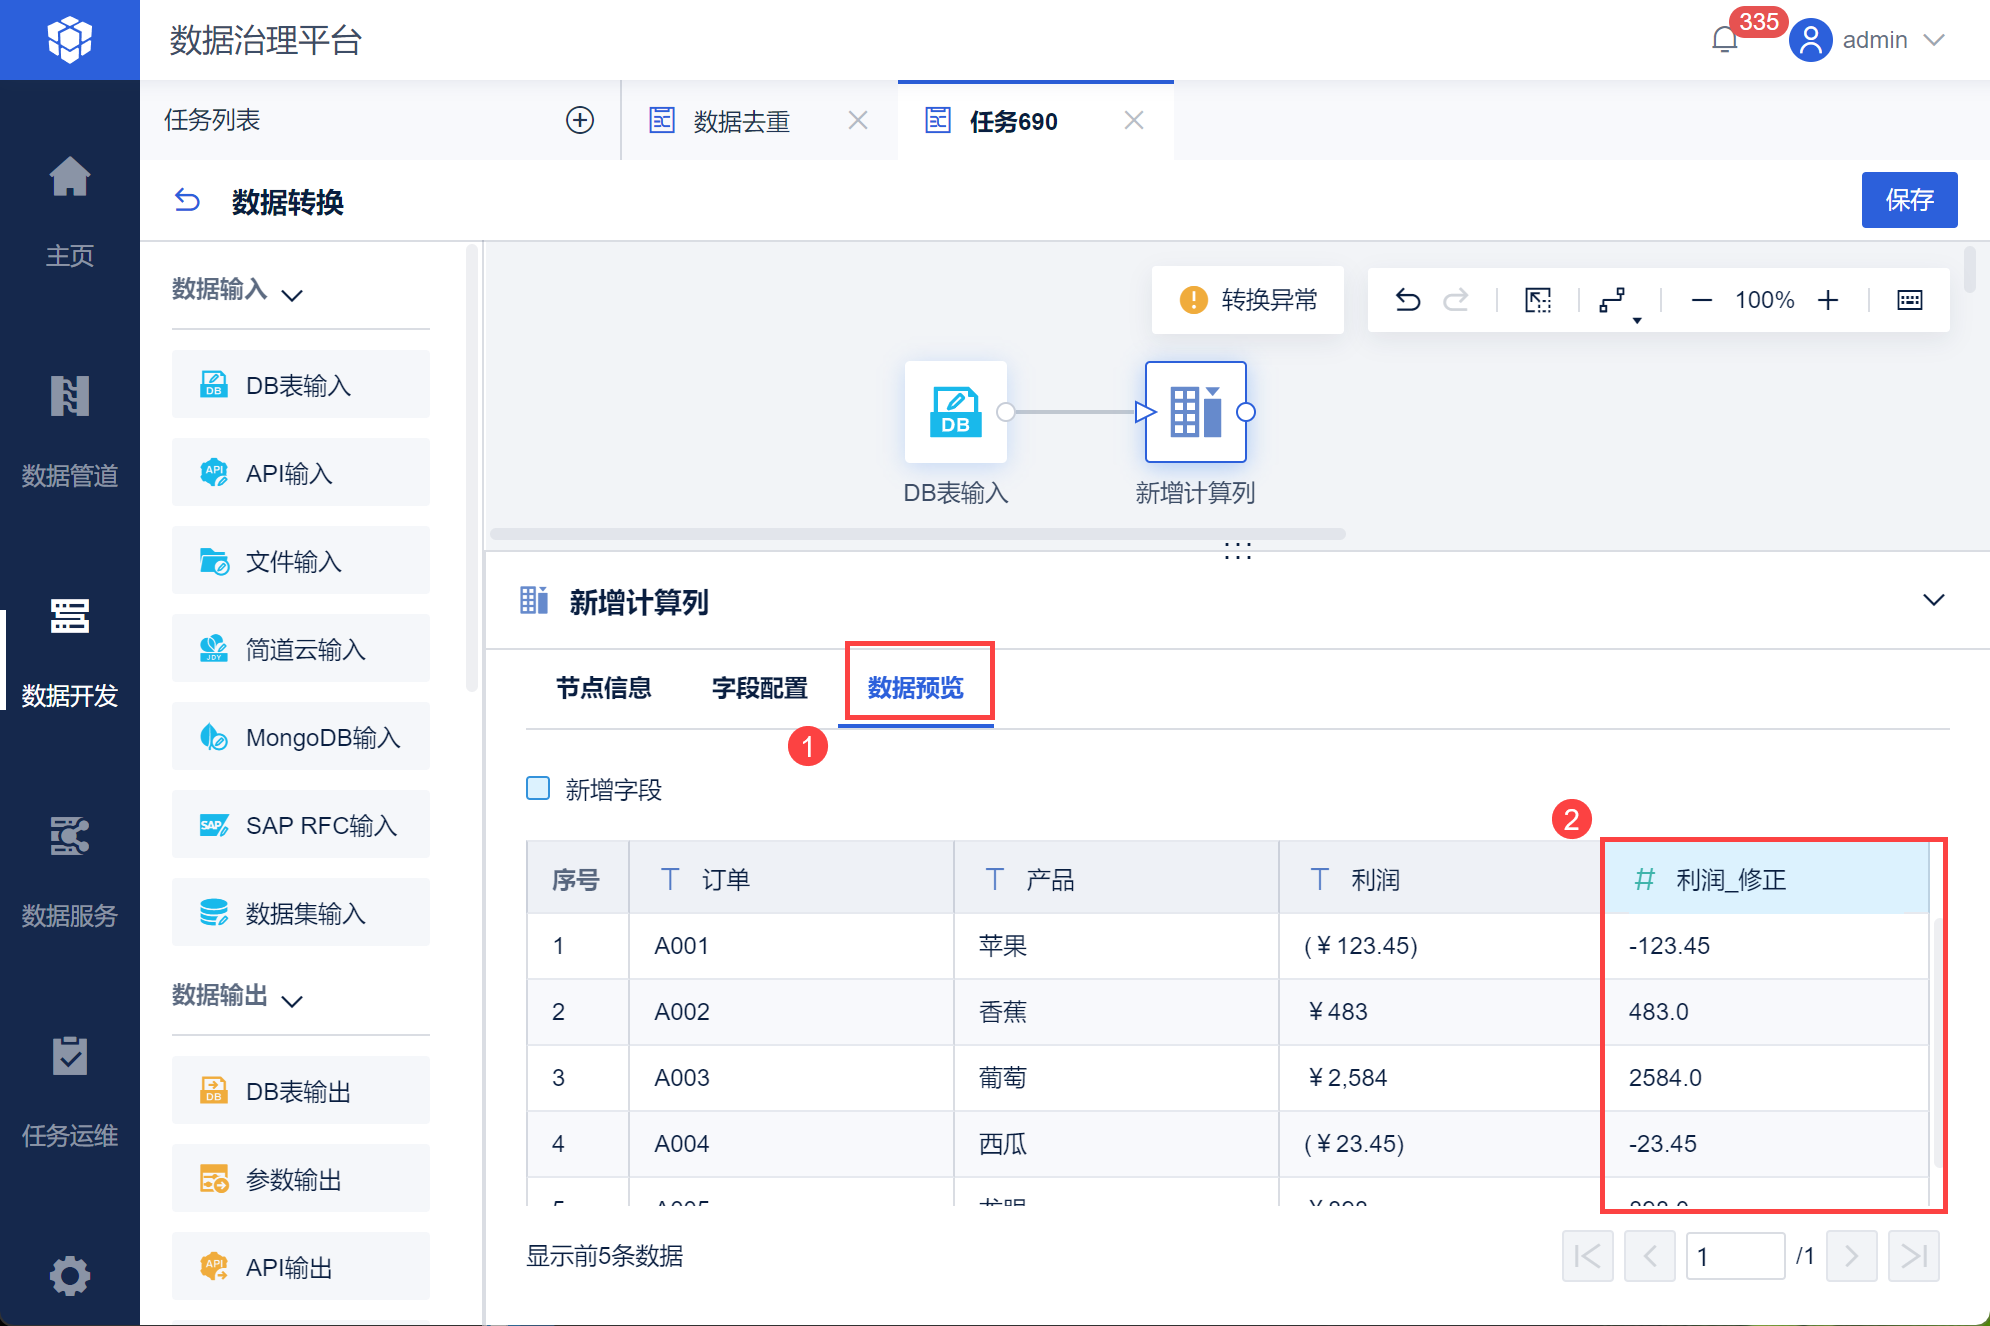Viewport: 1990px width, 1326px height.
Task: Click the notification bell icon
Action: pyautogui.click(x=1724, y=40)
